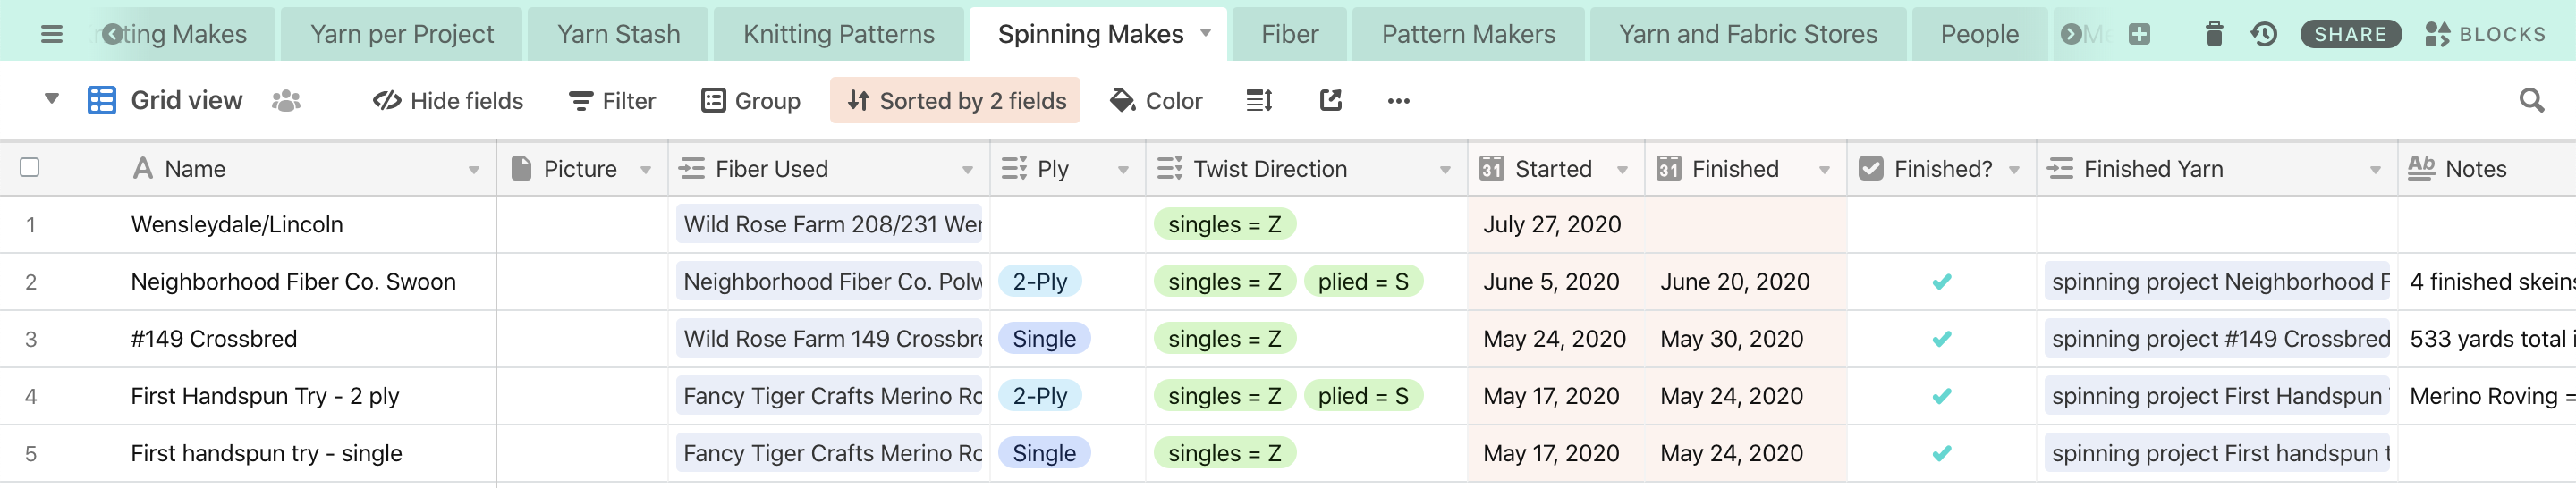Expand the Spinning Makes tab dropdown arrow
Image resolution: width=2576 pixels, height=488 pixels.
click(1206, 33)
